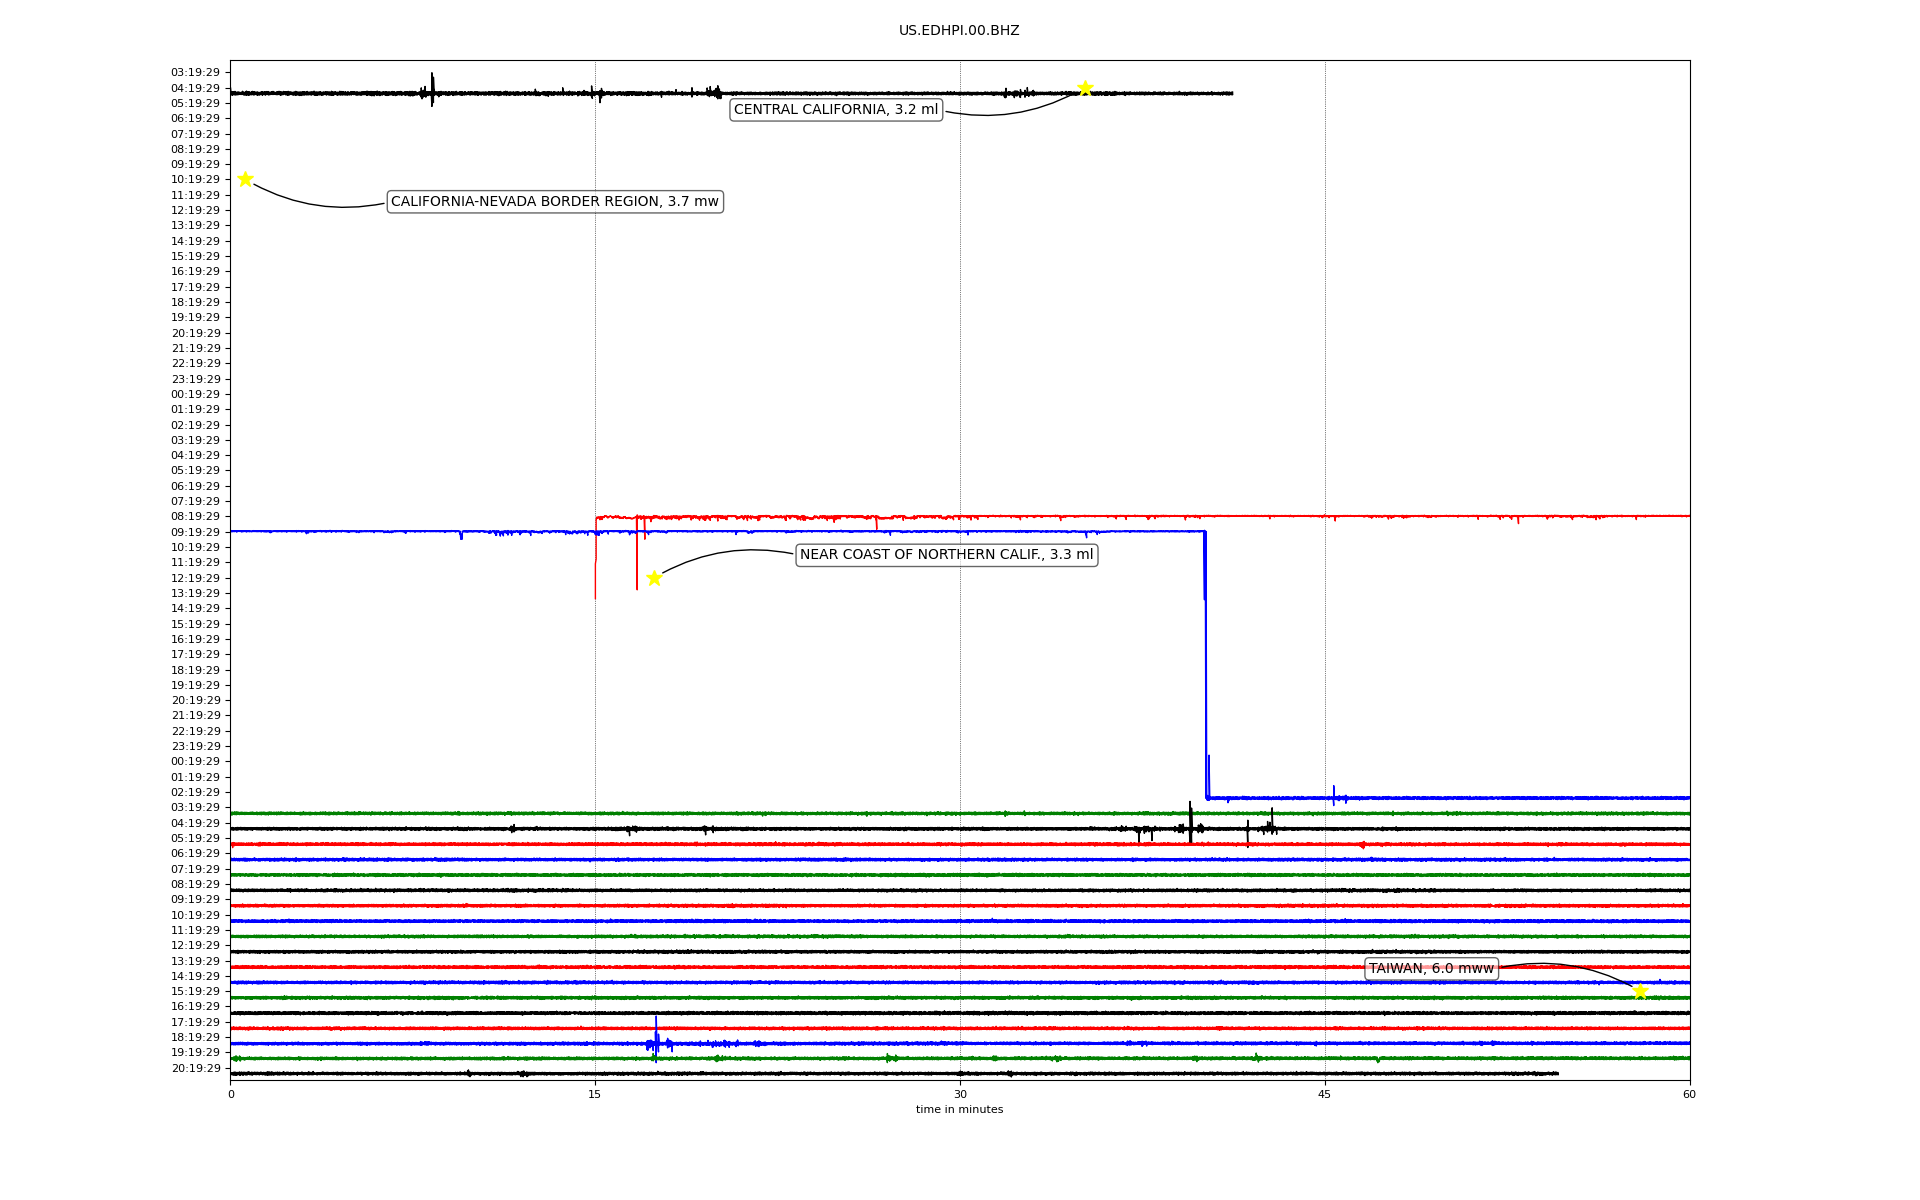Click the topmost 03:19:29 y-axis label
The image size is (1920, 1200).
click(x=195, y=73)
